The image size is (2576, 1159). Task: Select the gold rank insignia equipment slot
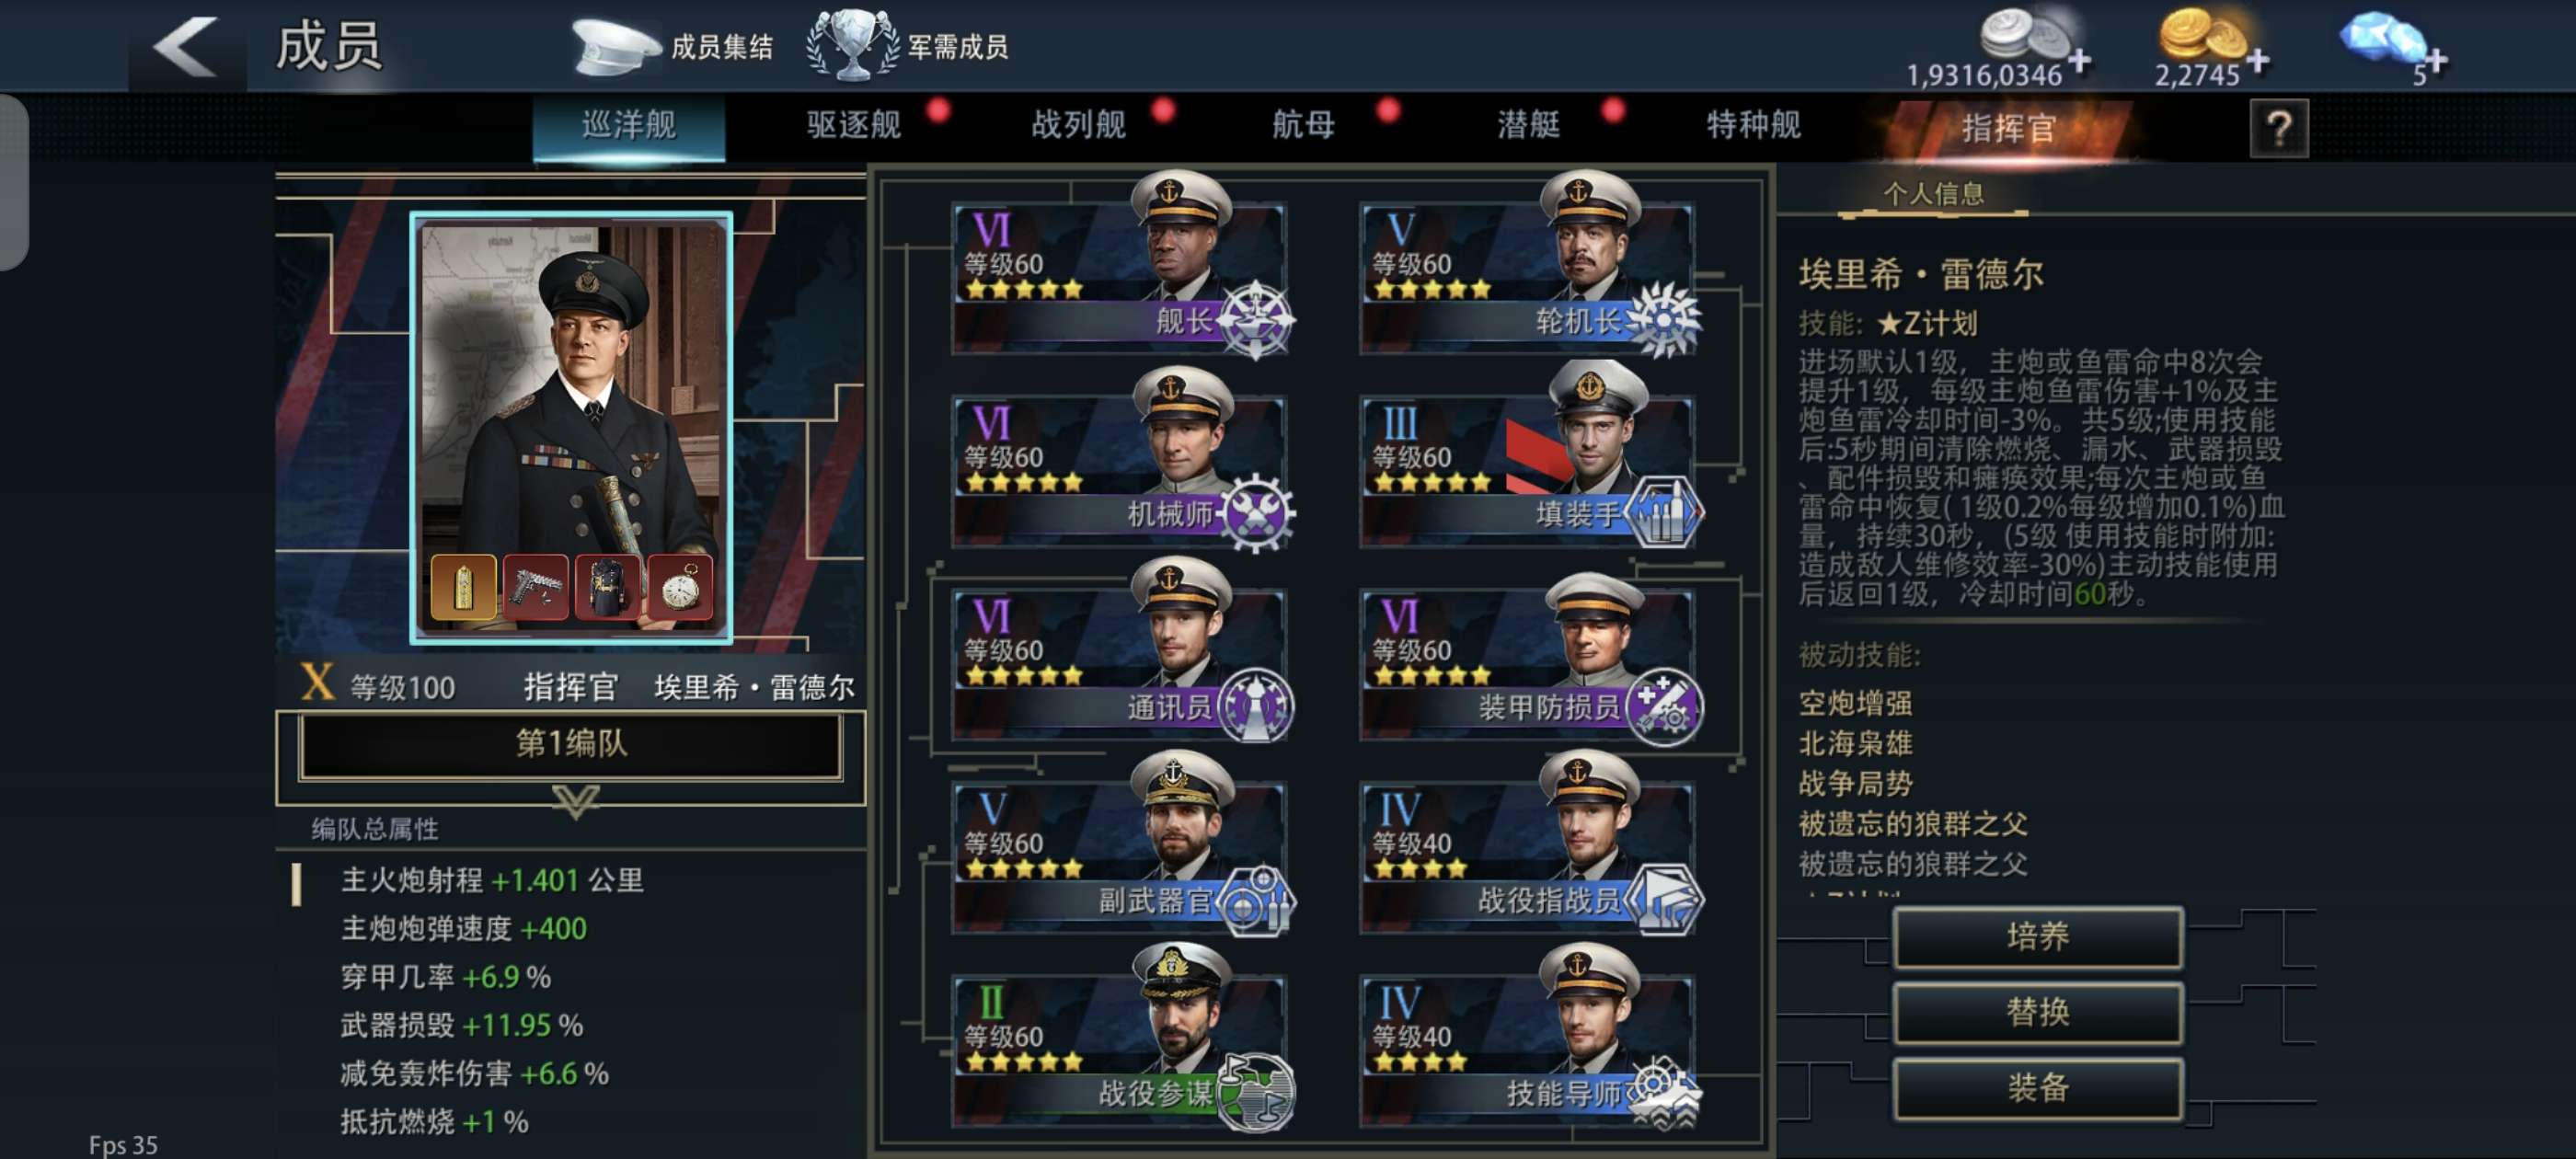click(x=463, y=587)
